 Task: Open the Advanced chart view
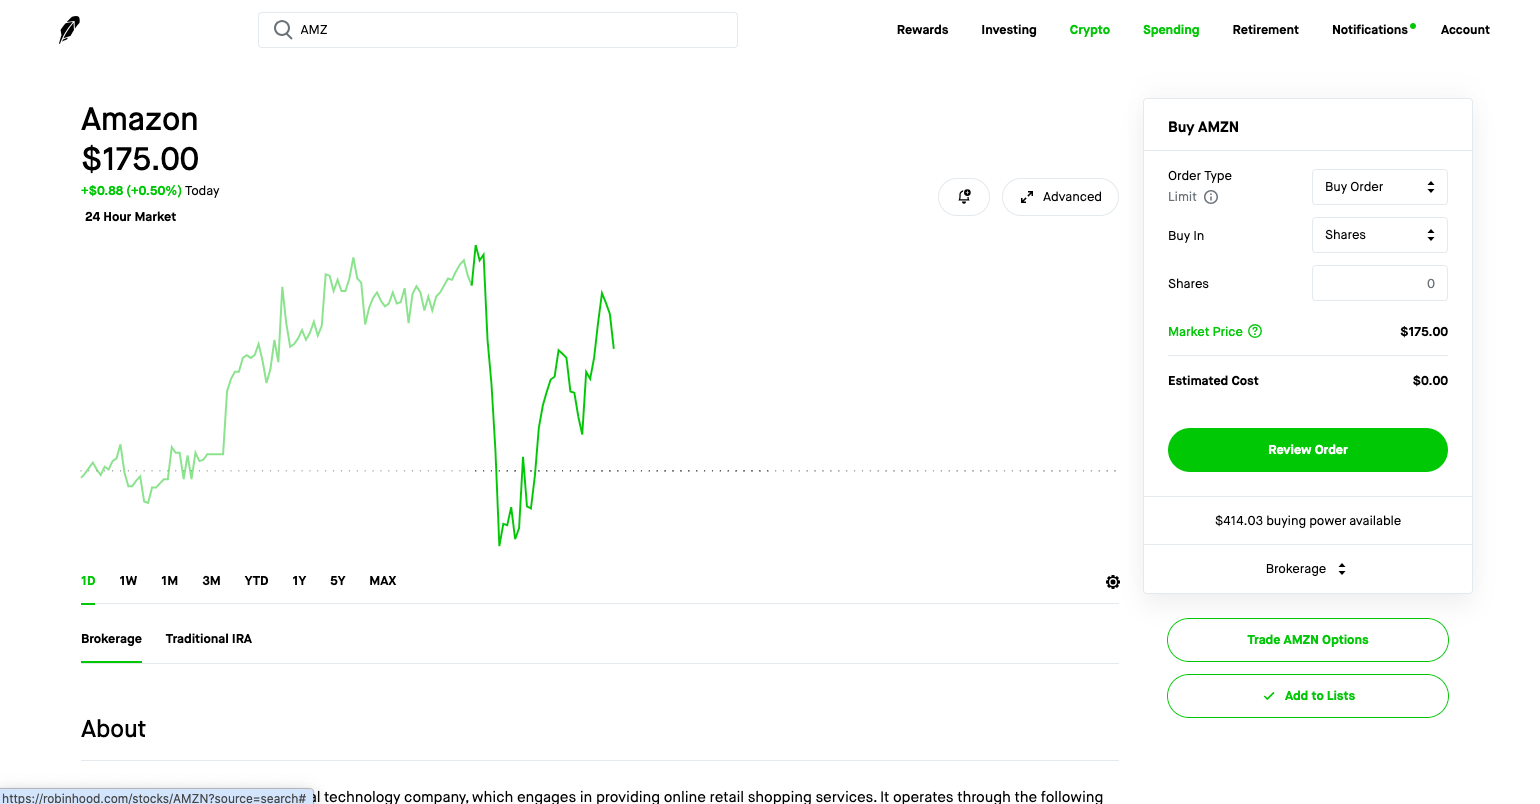coord(1060,197)
